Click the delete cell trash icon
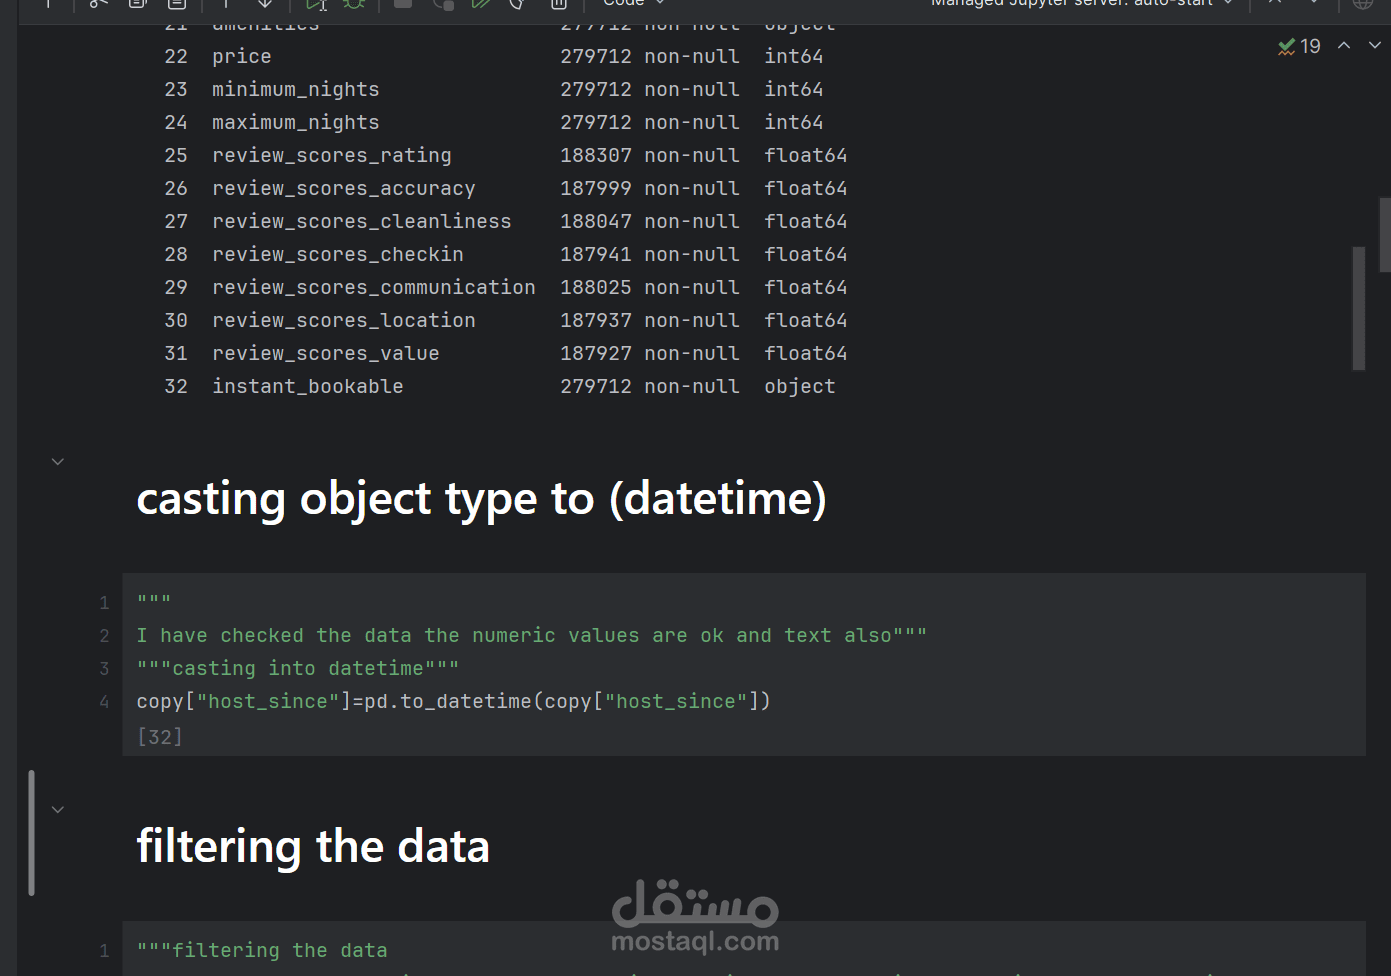The height and width of the screenshot is (976, 1391). coord(559,4)
